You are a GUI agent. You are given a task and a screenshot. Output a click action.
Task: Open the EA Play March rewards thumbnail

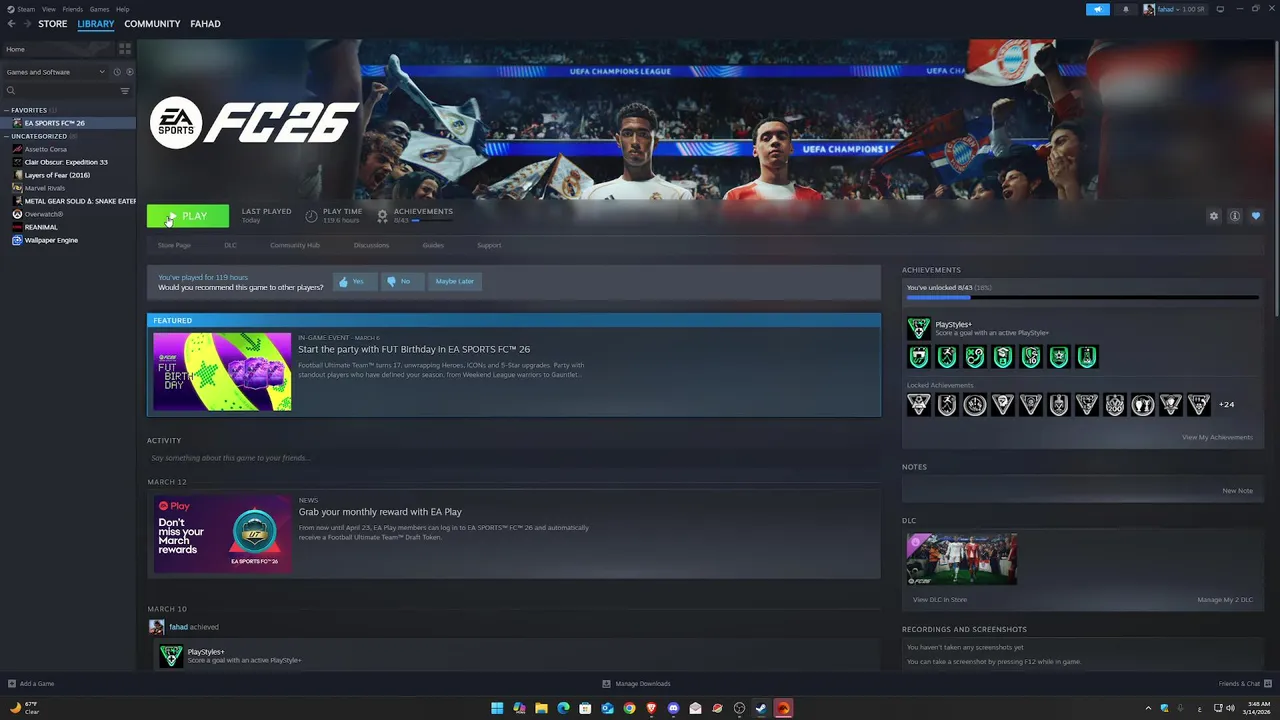[x=222, y=533]
